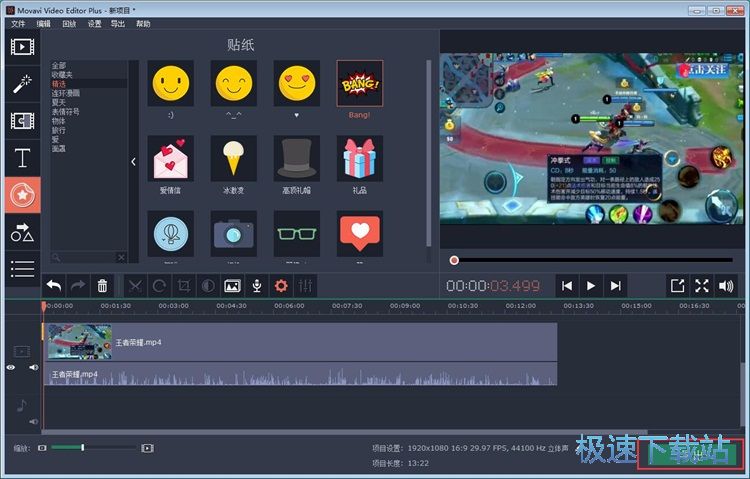Viewport: 750px width, 479px height.
Task: Open the Import media tab
Action: click(x=22, y=47)
